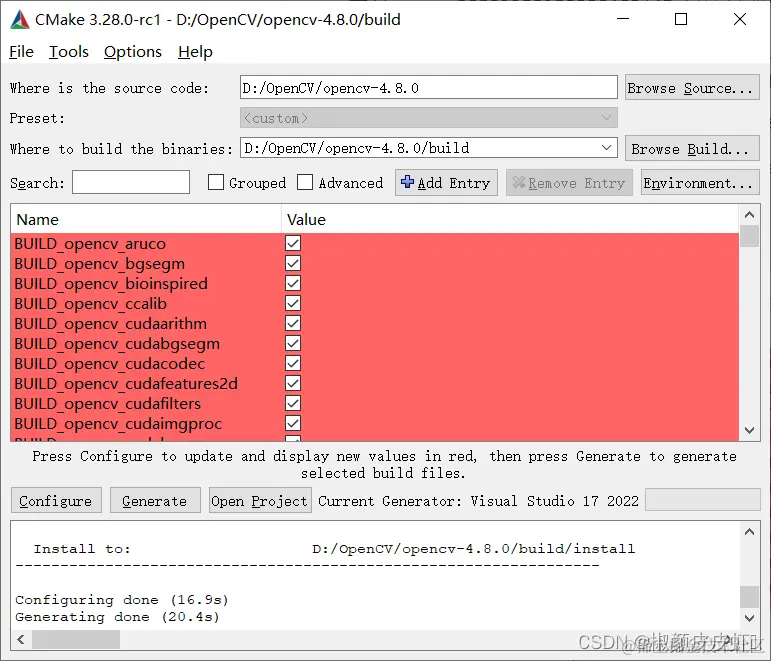Open the Preset custom dropdown
Image resolution: width=771 pixels, height=661 pixels.
click(429, 118)
